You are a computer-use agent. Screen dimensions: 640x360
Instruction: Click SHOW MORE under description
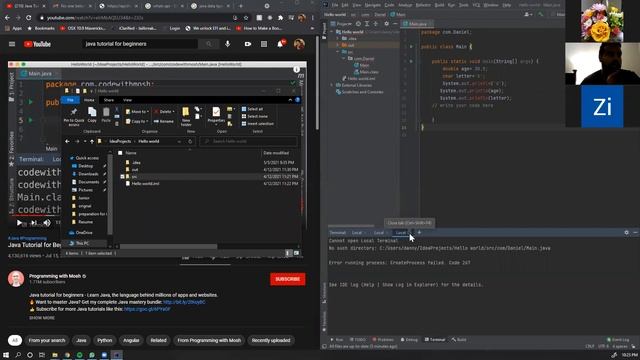(42, 318)
